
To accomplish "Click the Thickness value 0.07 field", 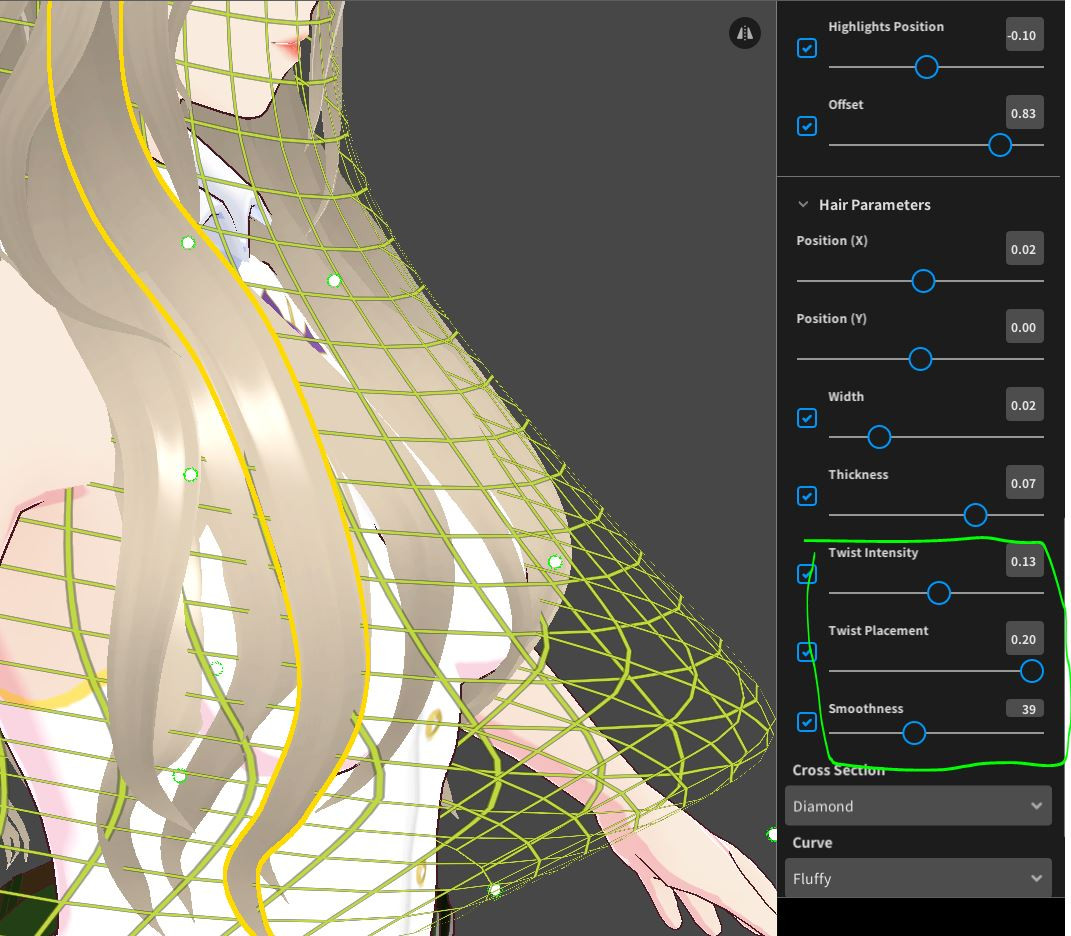I will tap(1024, 482).
